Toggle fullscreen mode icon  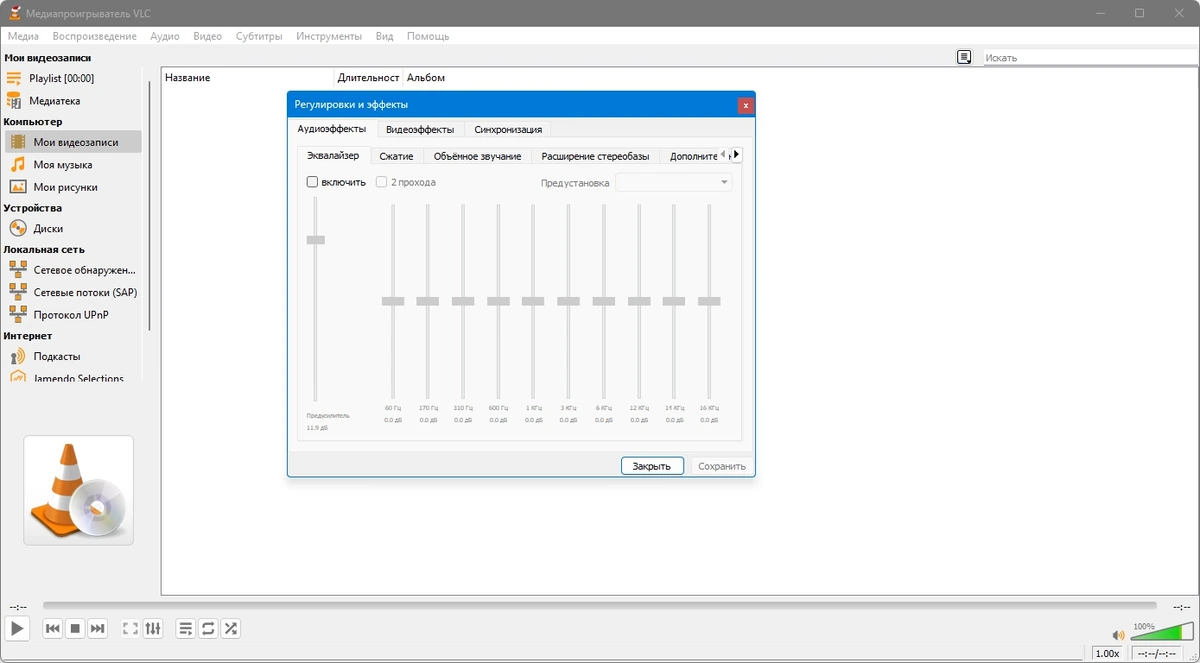130,629
